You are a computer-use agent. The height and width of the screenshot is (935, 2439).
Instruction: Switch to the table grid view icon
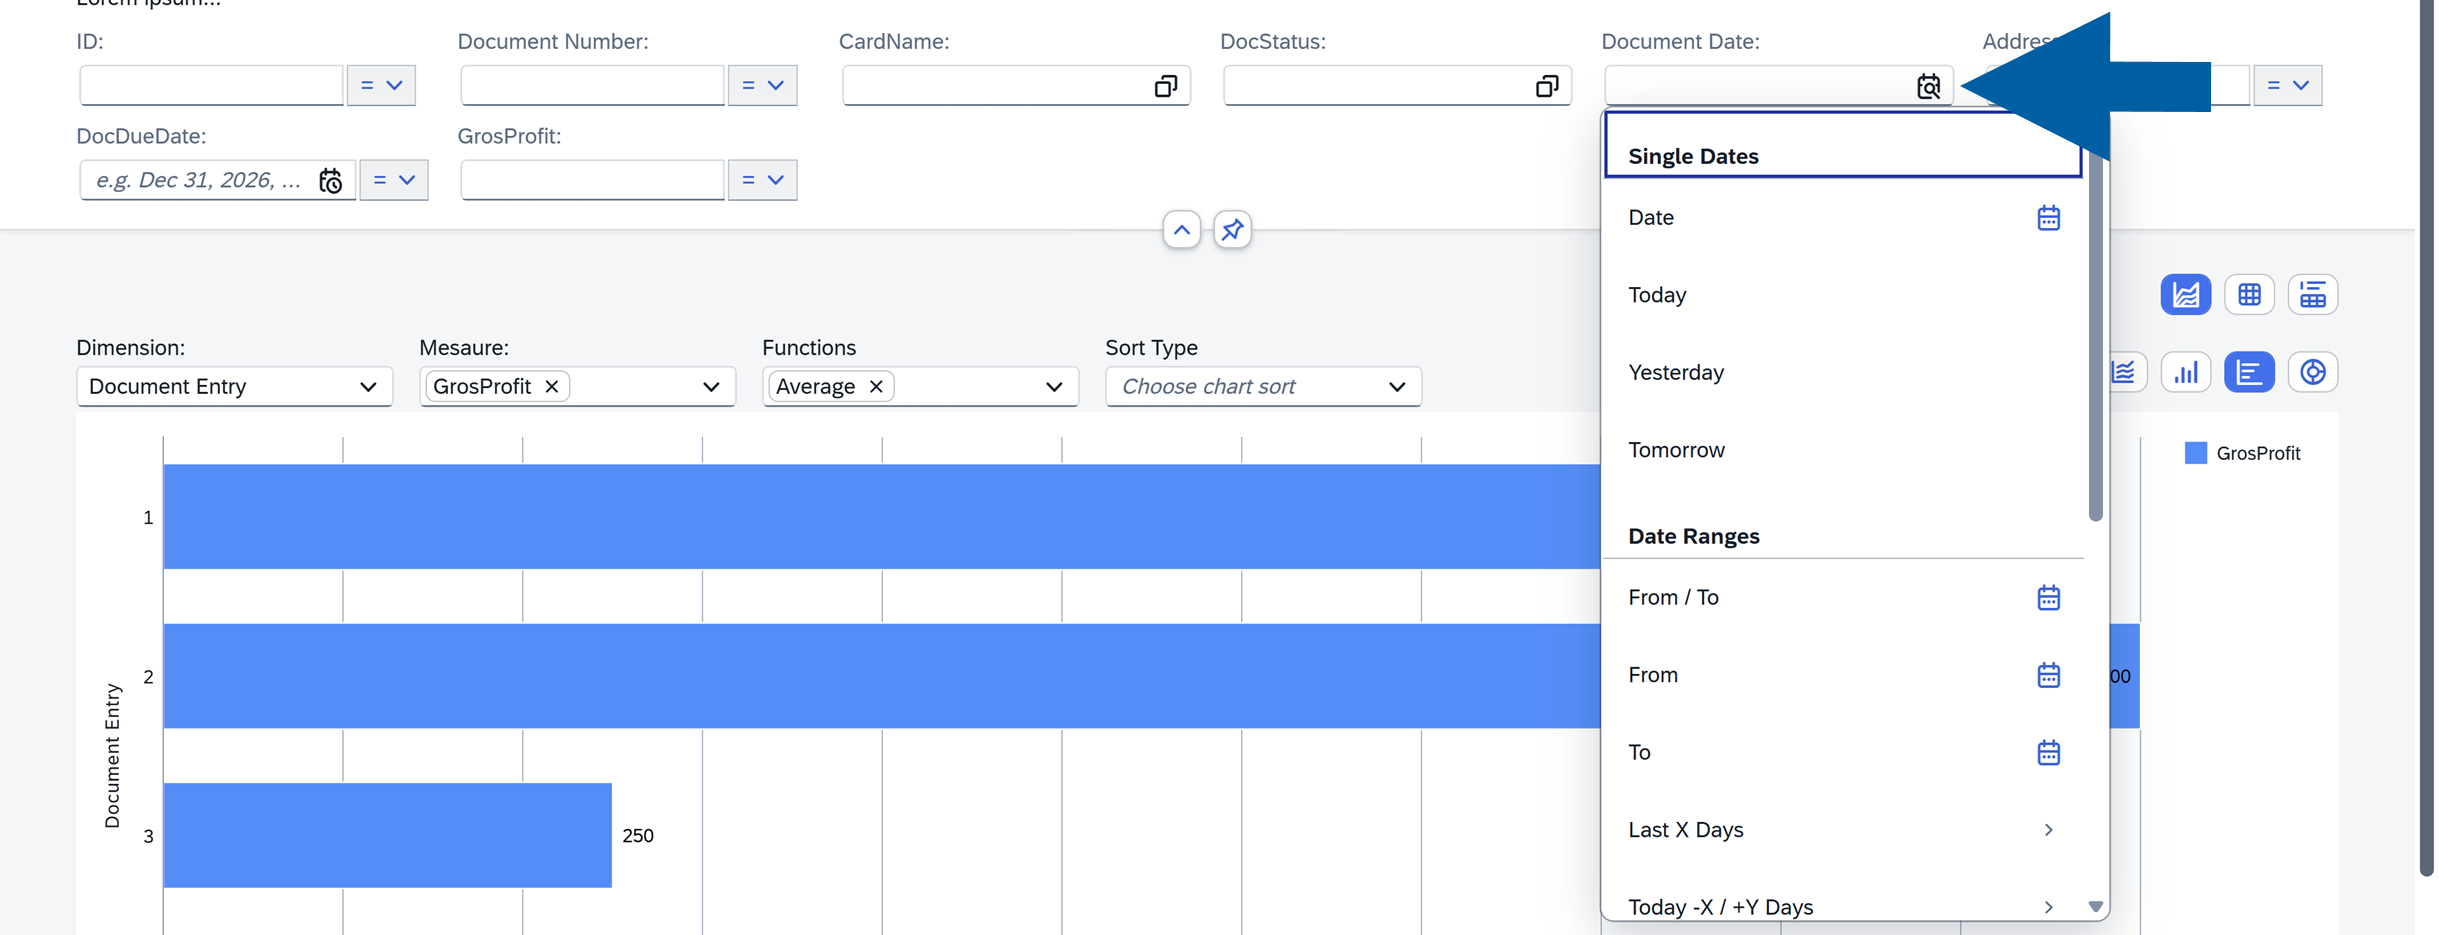click(2249, 294)
